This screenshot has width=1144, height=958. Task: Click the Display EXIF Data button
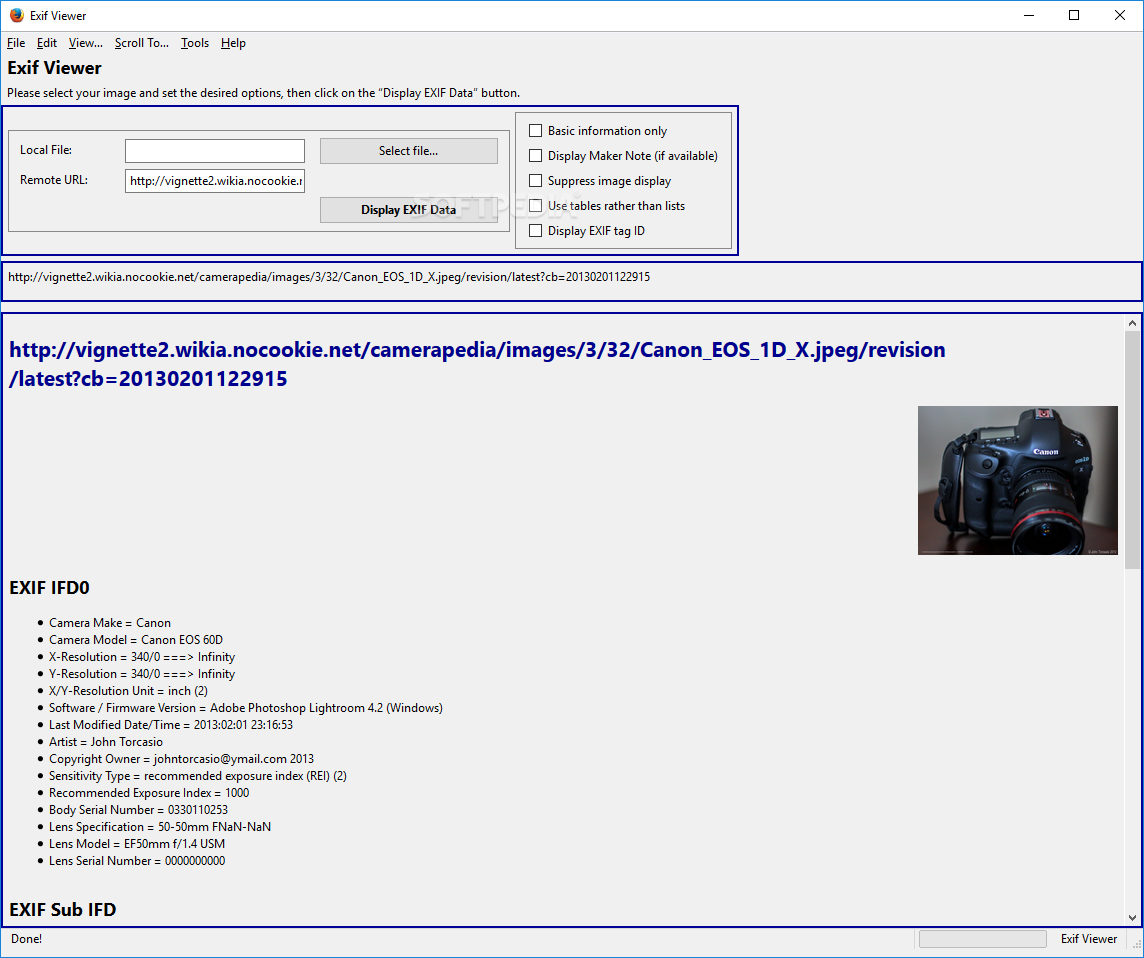(409, 210)
